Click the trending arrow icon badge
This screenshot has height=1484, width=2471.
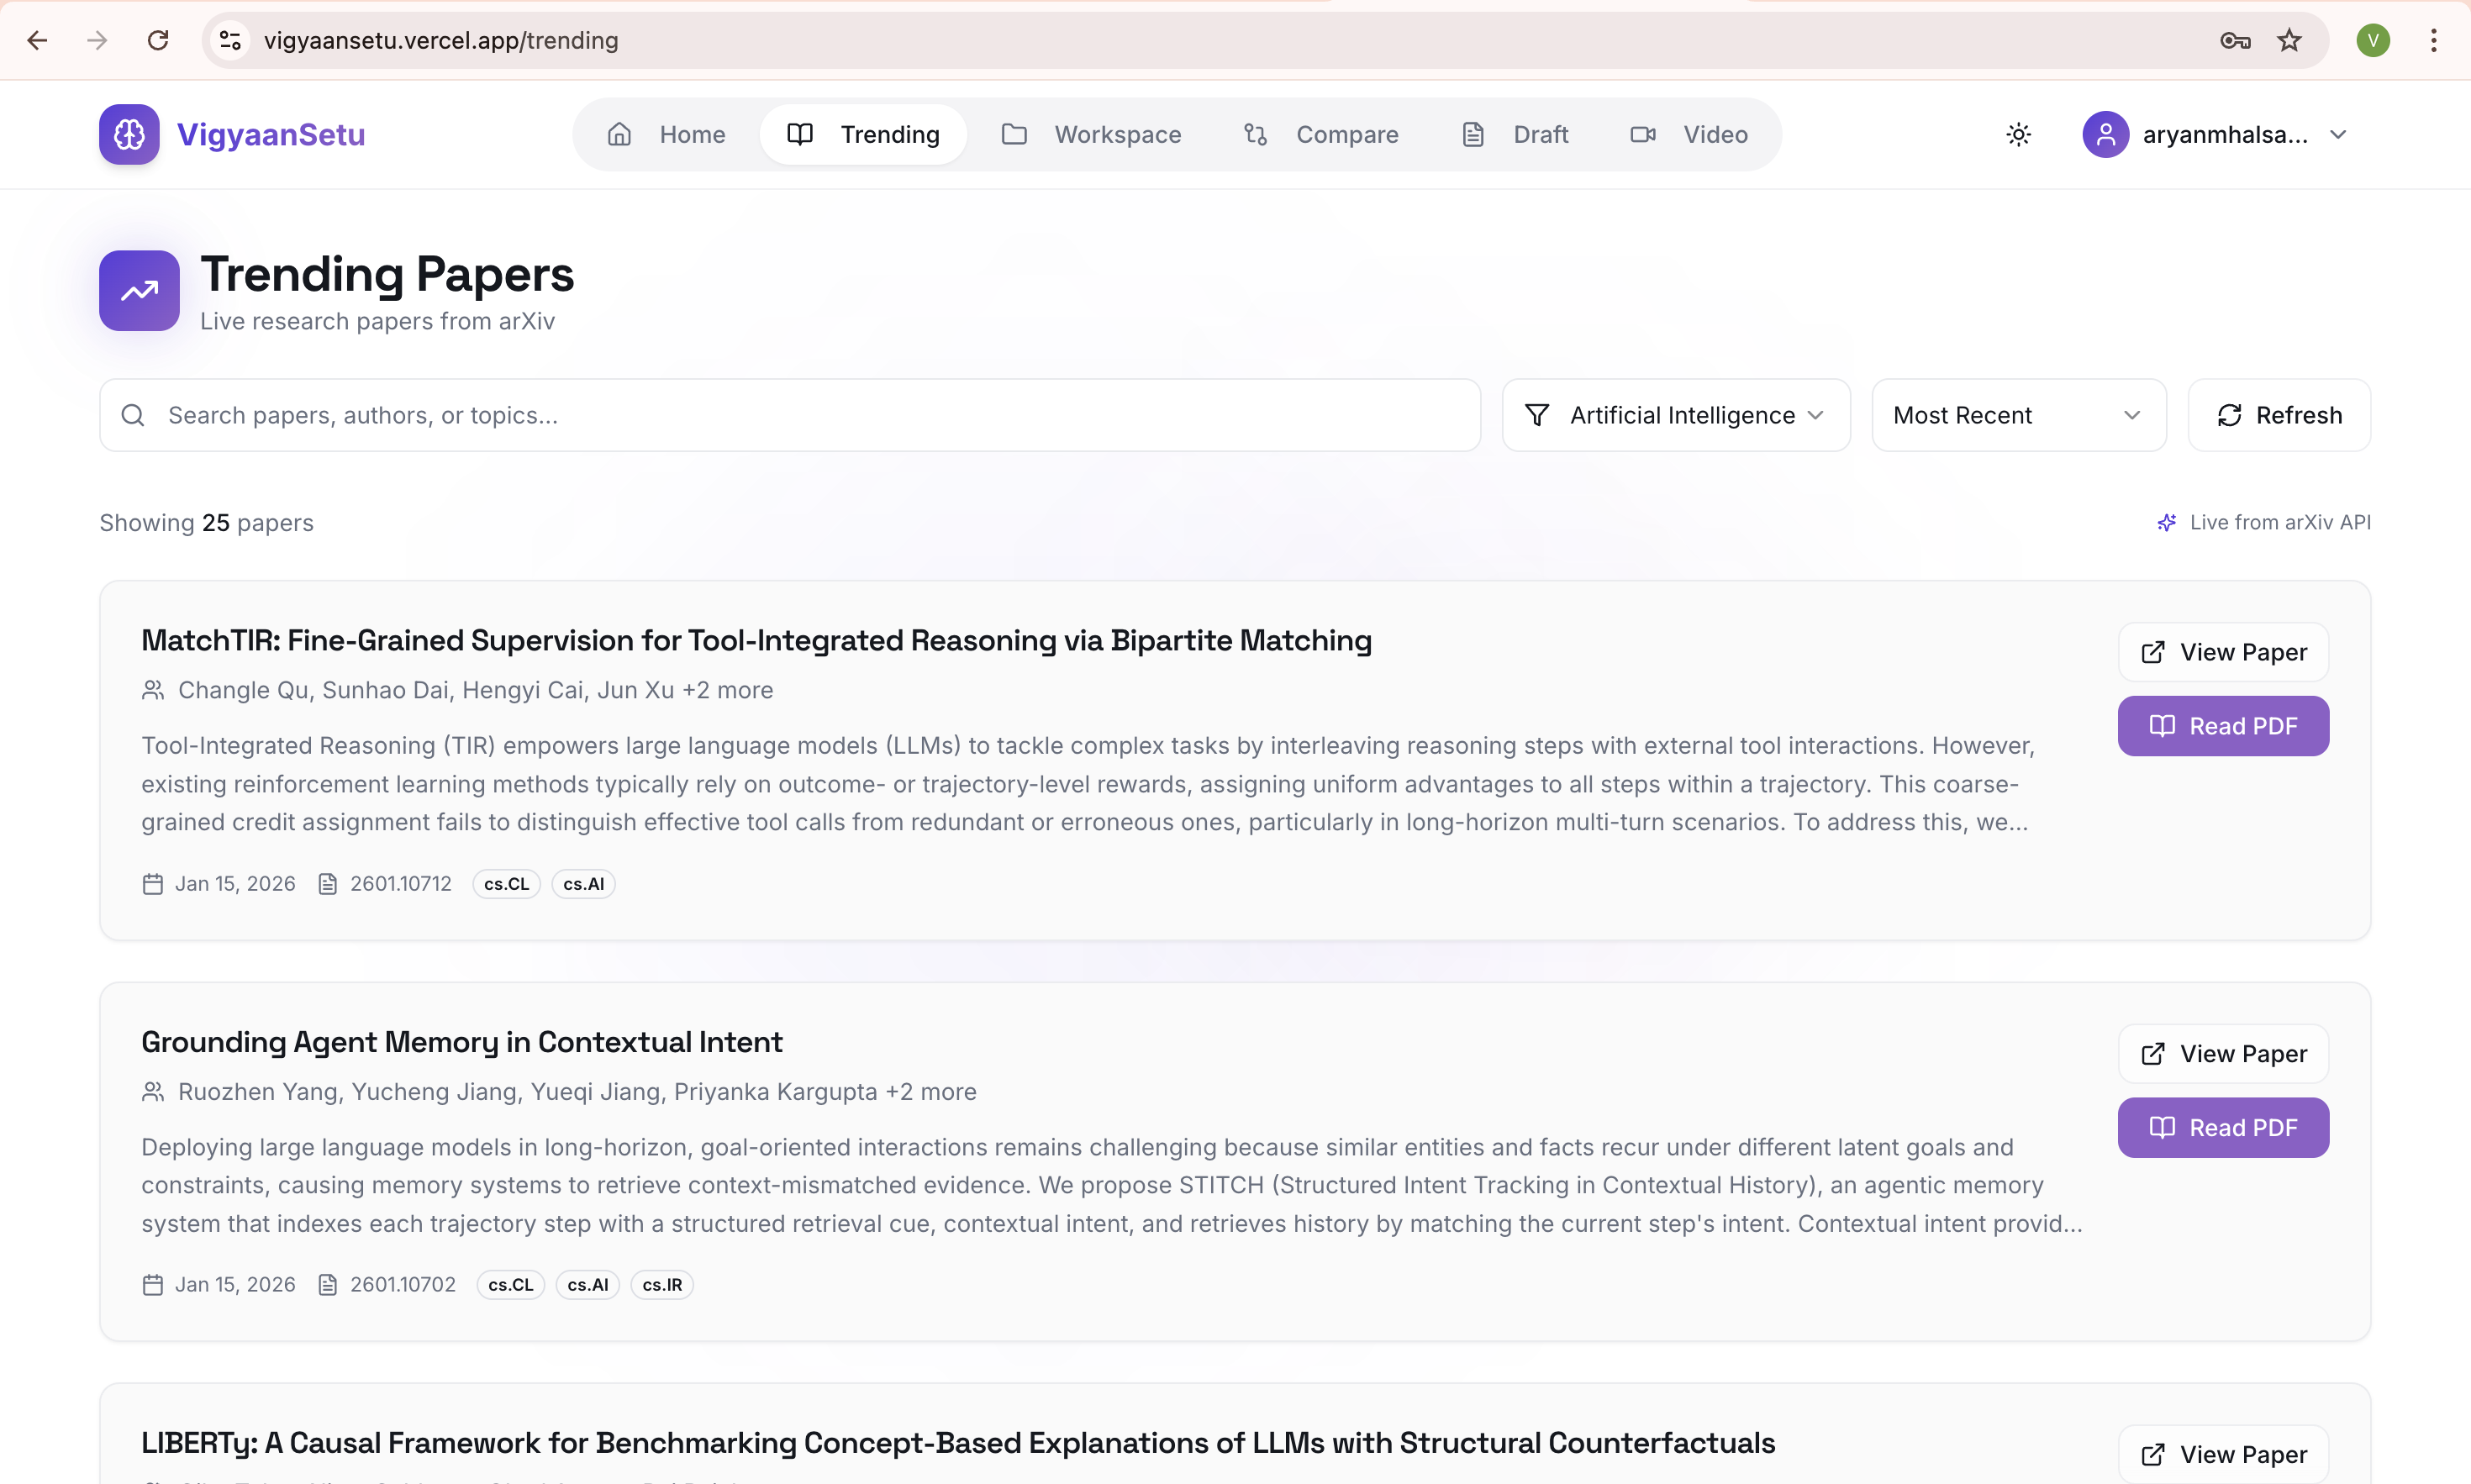click(139, 291)
